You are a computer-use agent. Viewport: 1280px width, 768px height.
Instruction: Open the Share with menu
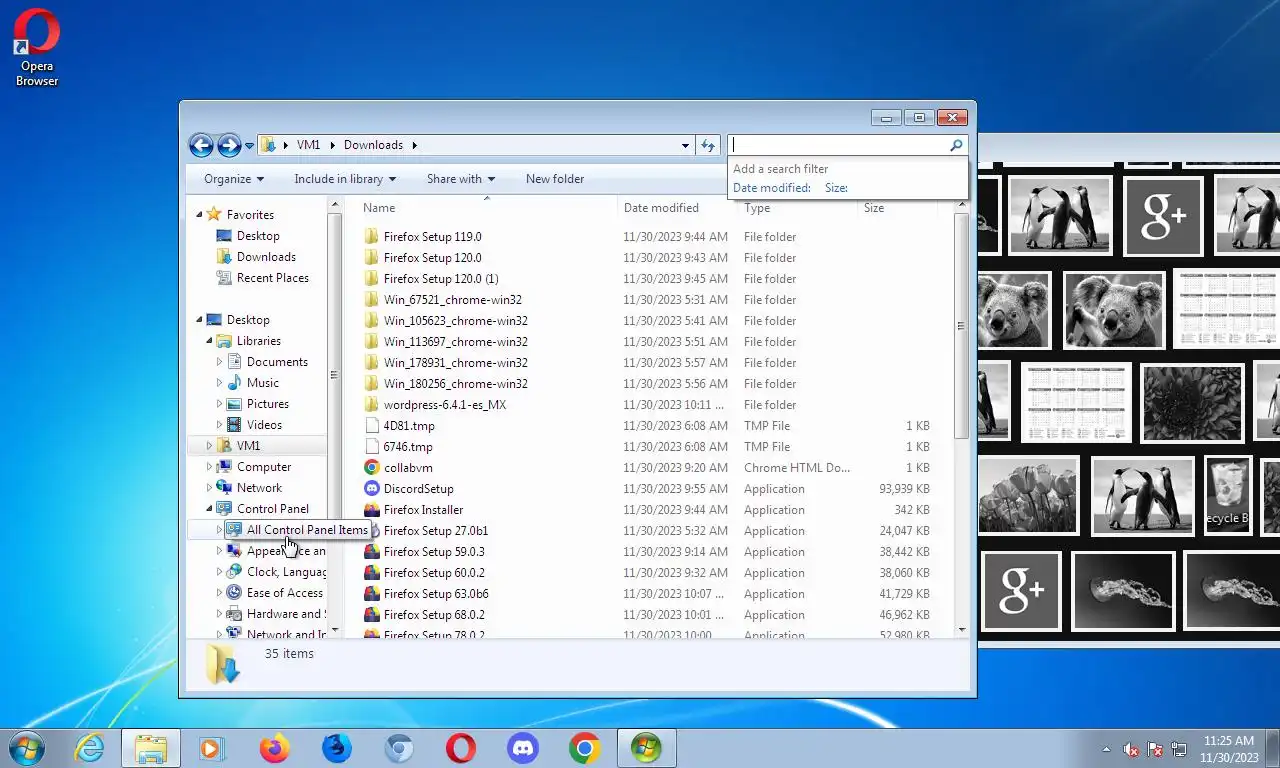click(x=461, y=179)
